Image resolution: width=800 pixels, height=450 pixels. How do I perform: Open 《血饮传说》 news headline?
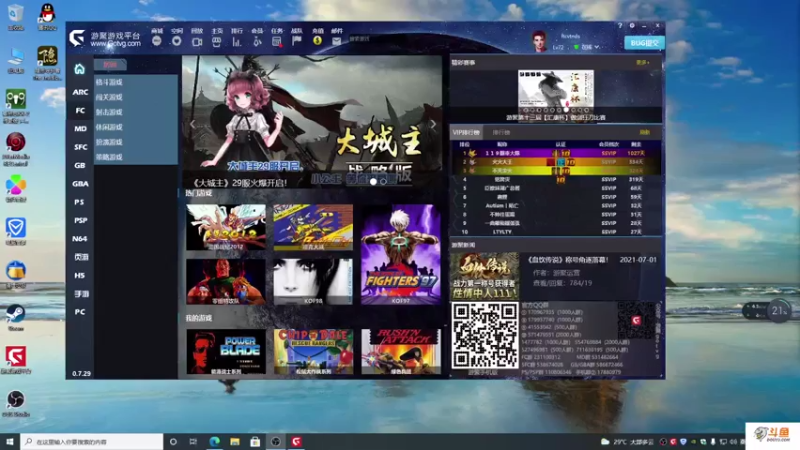[x=568, y=260]
